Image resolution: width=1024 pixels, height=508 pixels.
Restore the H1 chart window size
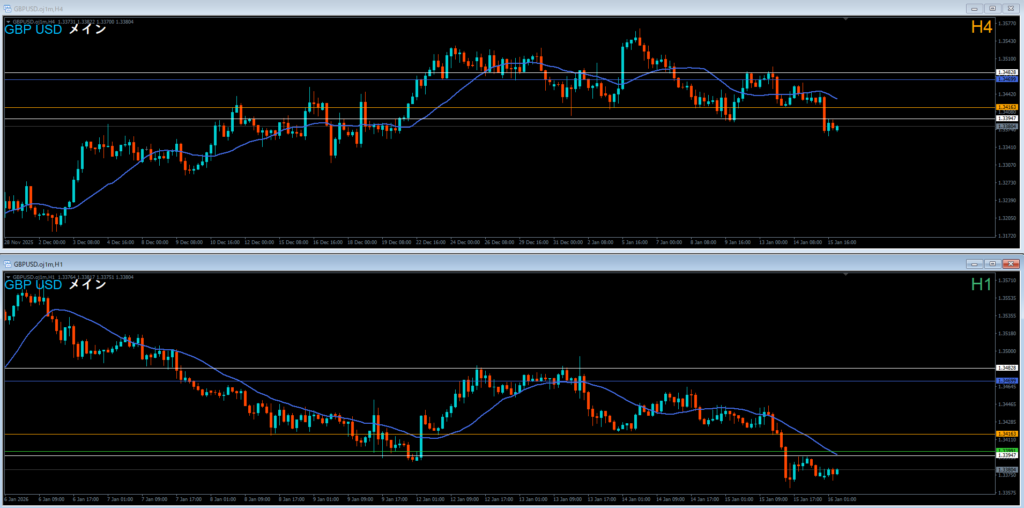(x=993, y=263)
